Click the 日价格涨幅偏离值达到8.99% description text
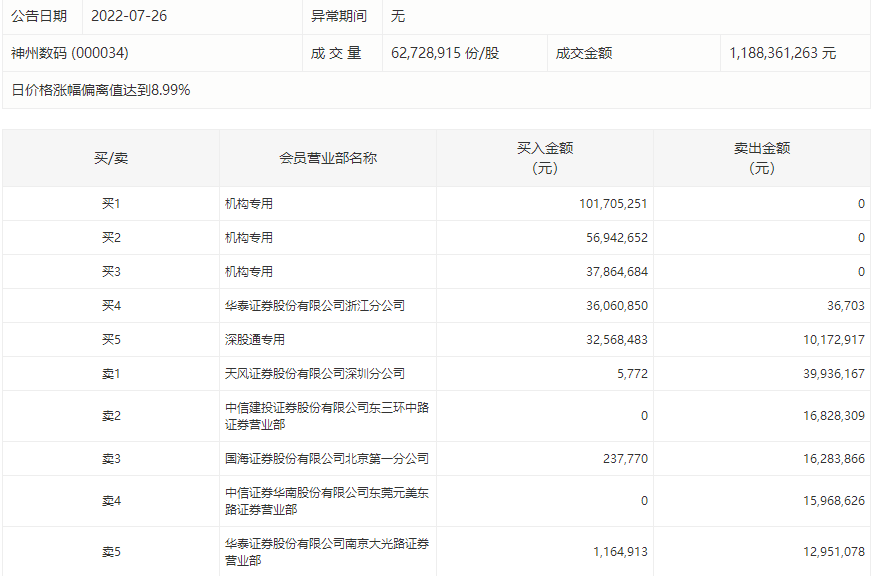 (100, 90)
